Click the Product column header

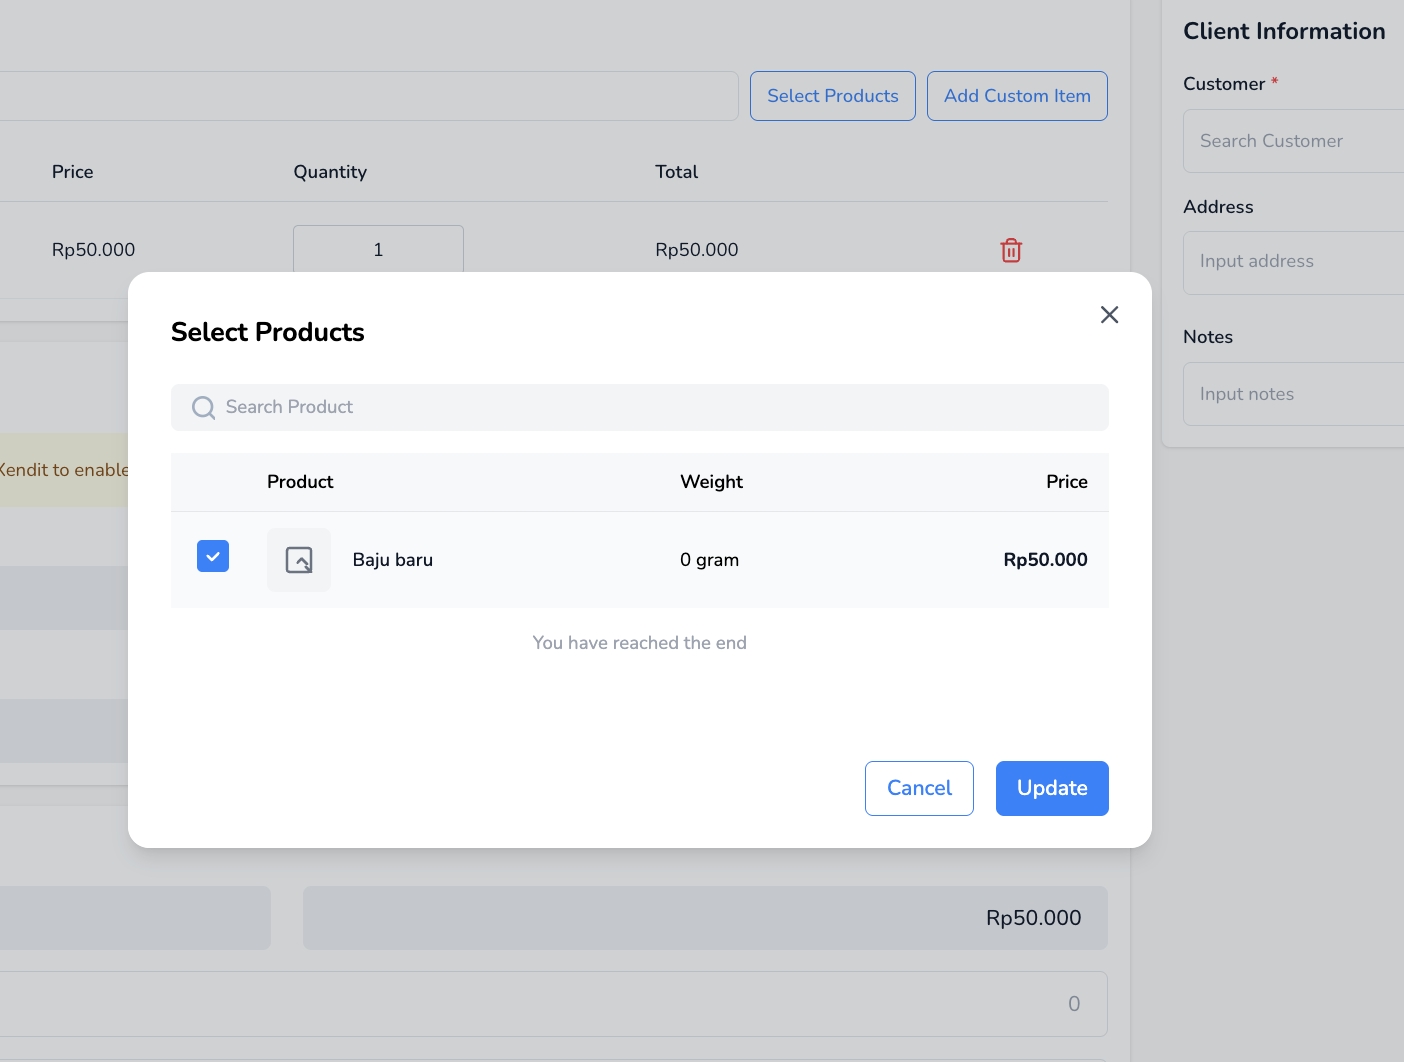coord(300,482)
